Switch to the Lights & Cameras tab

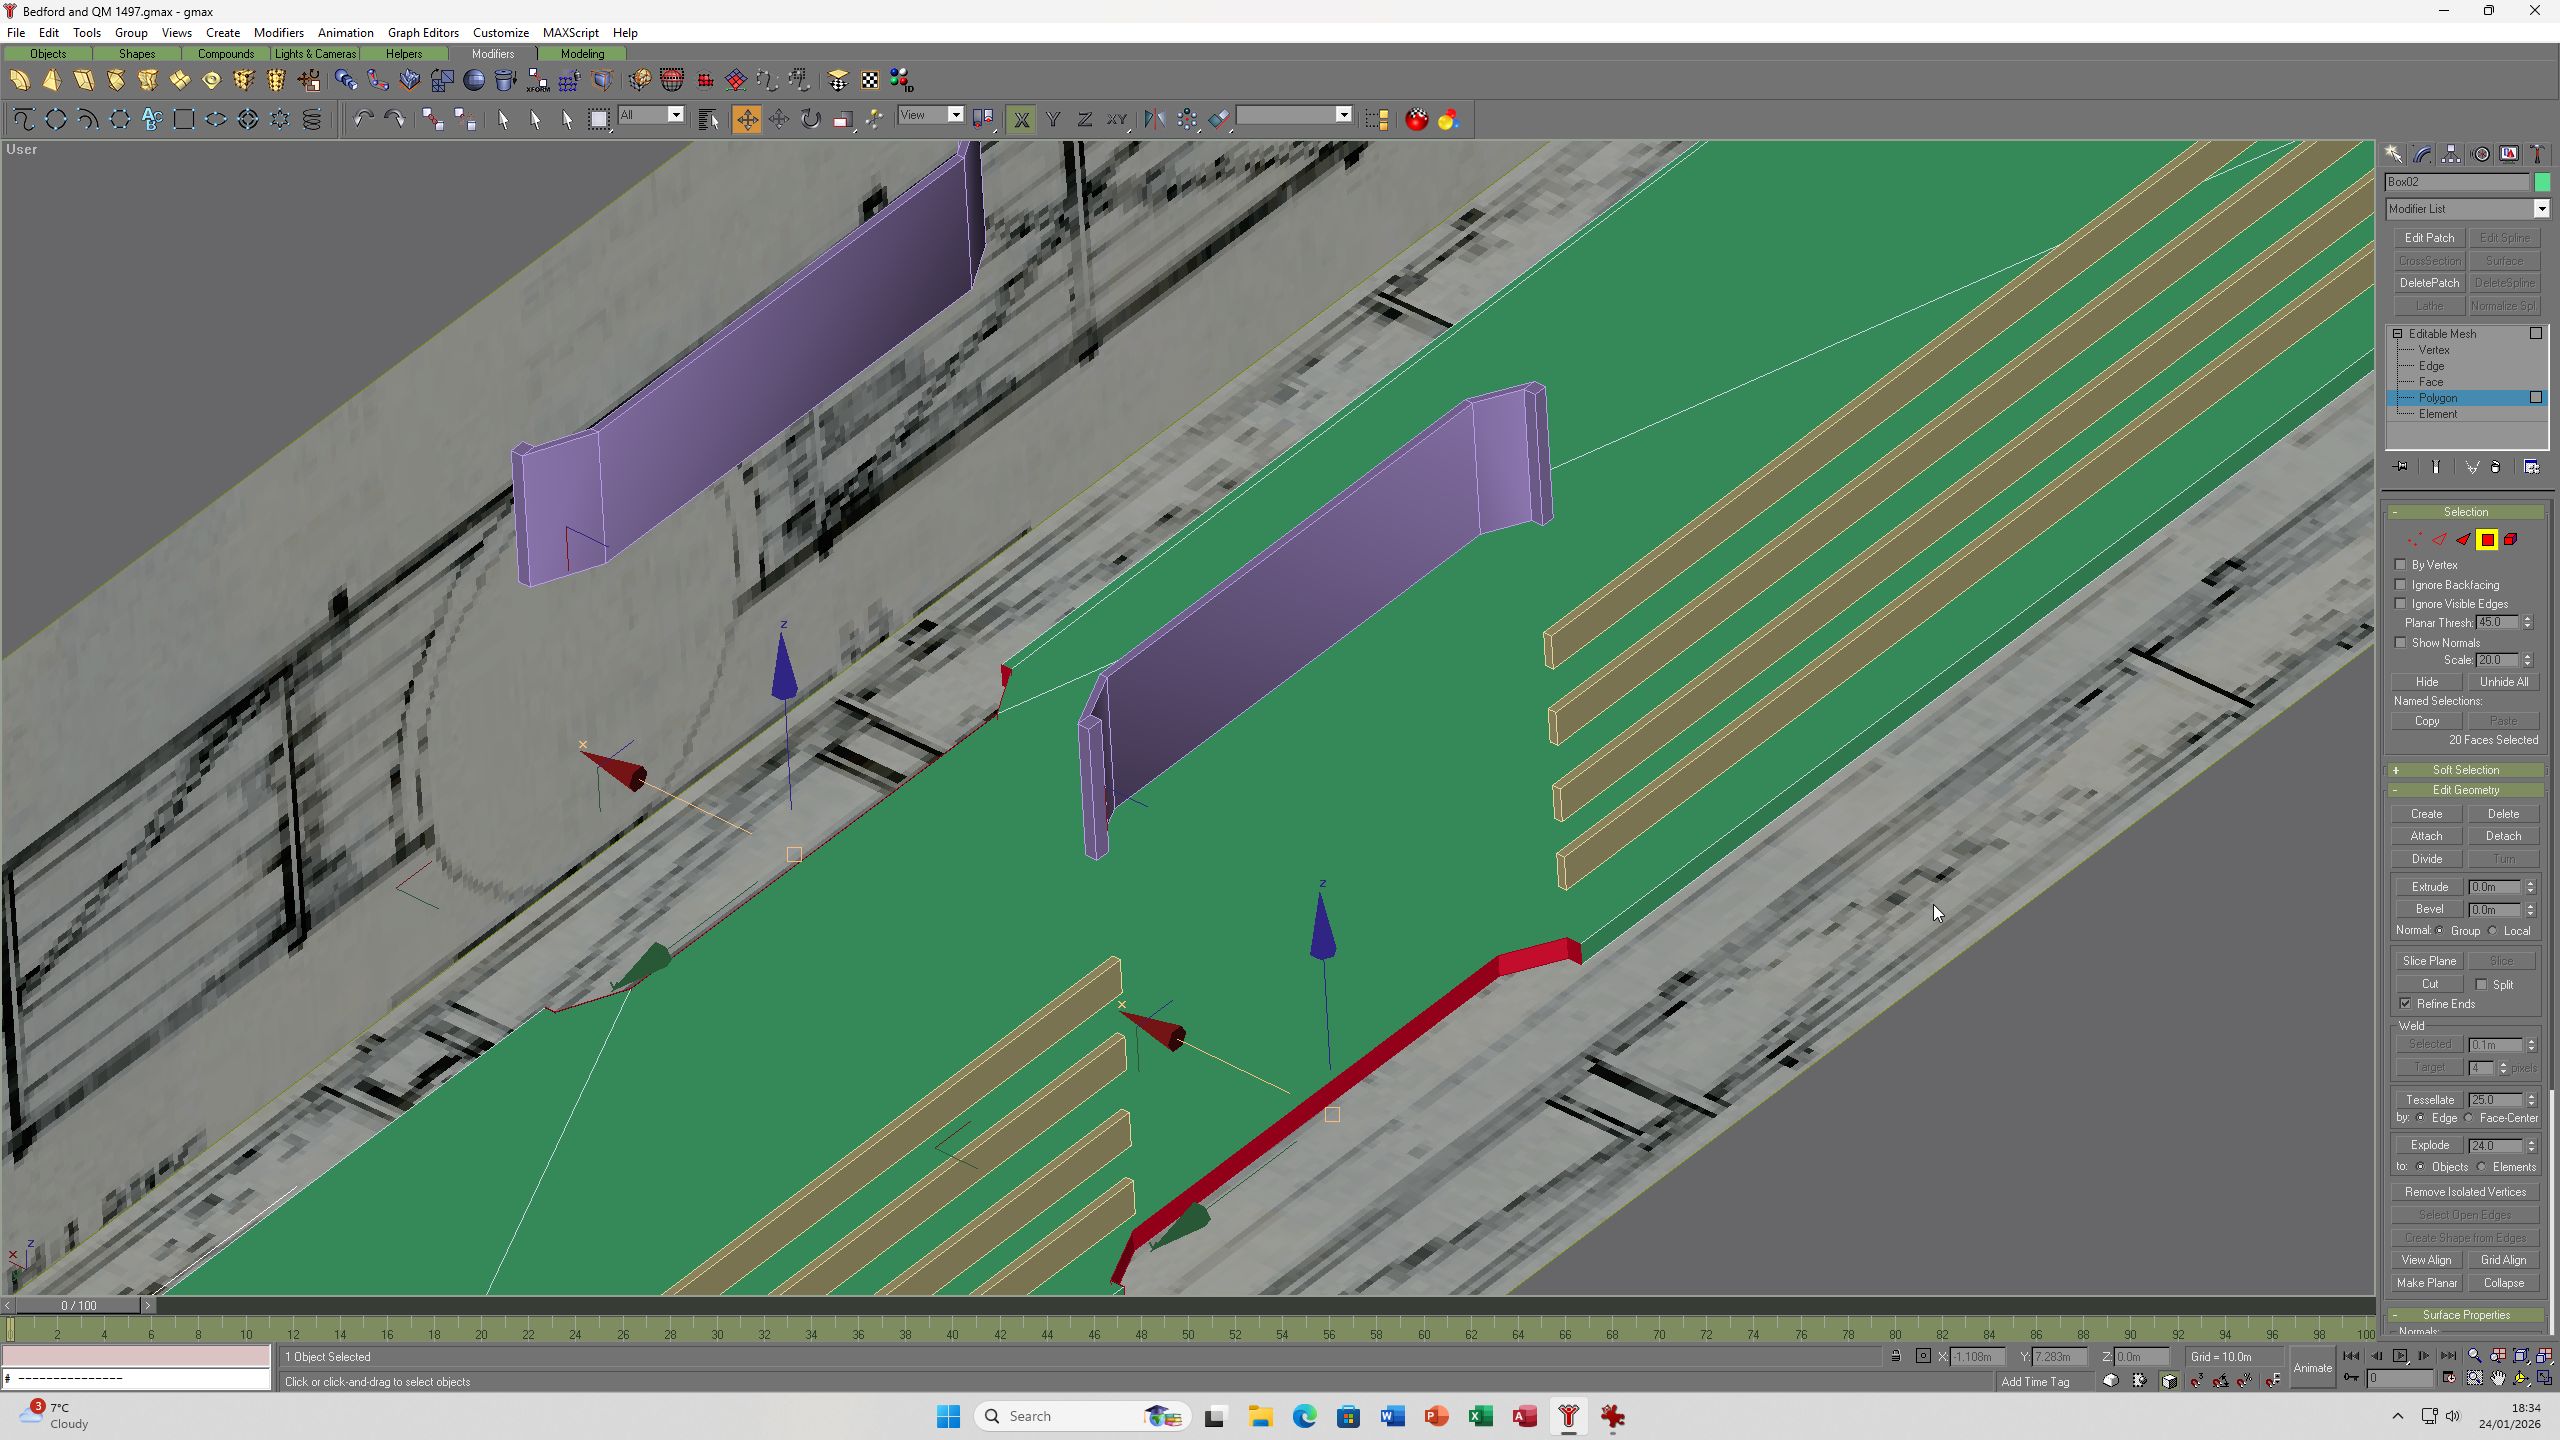pyautogui.click(x=315, y=54)
